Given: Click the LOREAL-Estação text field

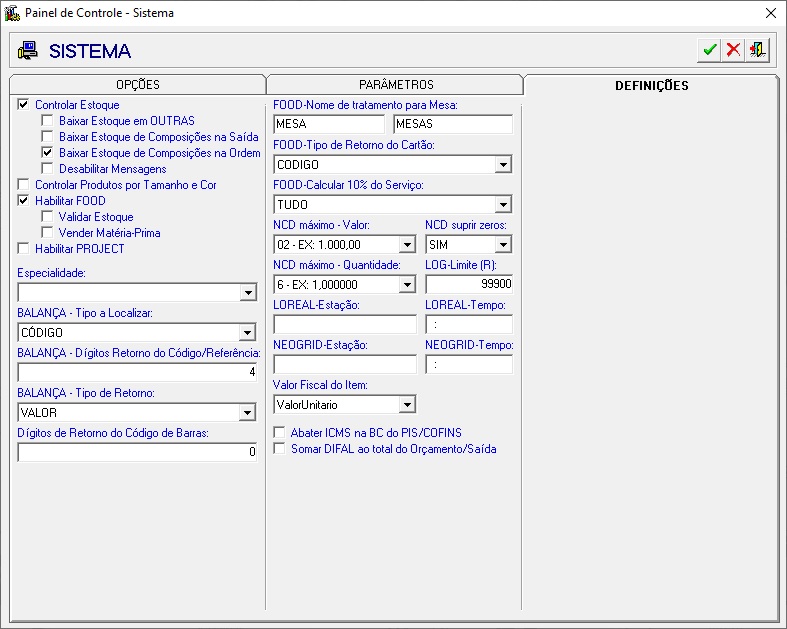Looking at the screenshot, I should coord(344,324).
